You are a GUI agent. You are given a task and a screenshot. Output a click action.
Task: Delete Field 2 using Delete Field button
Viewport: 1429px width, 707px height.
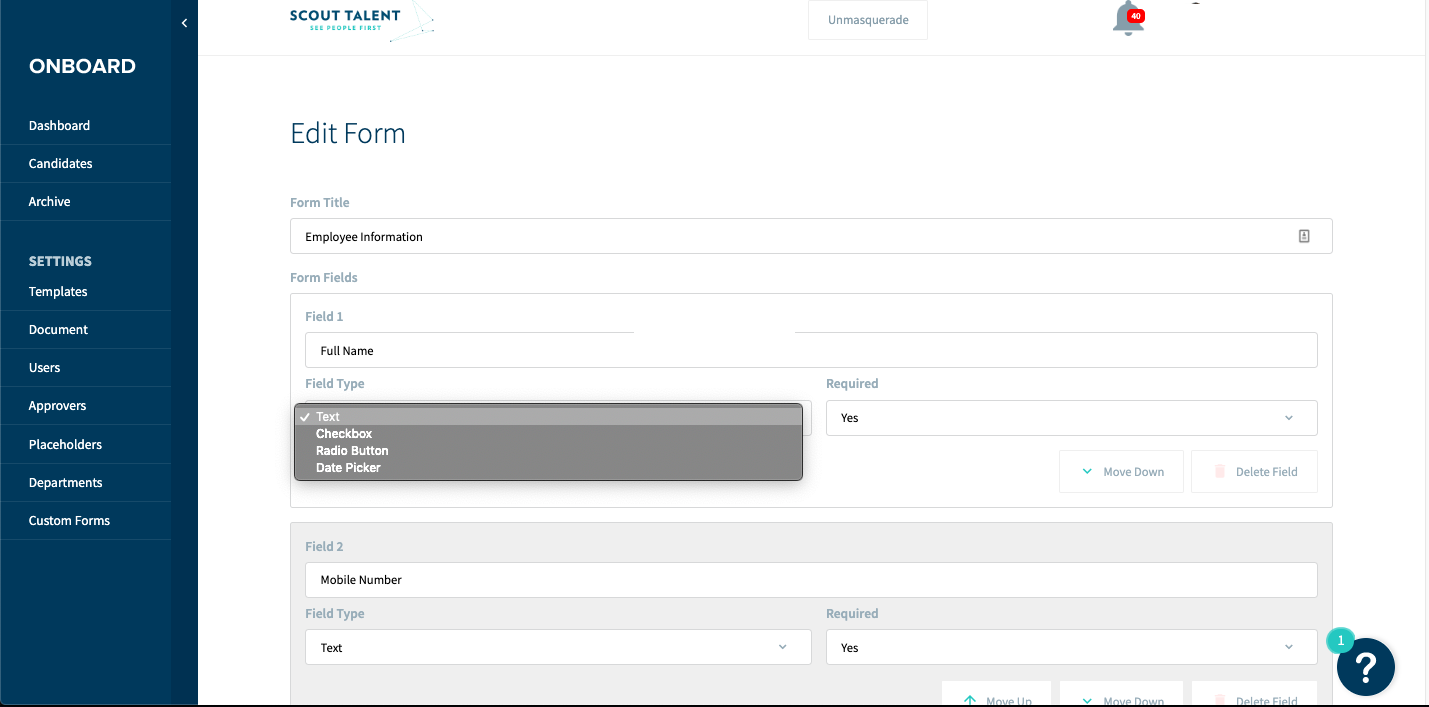tap(1254, 700)
